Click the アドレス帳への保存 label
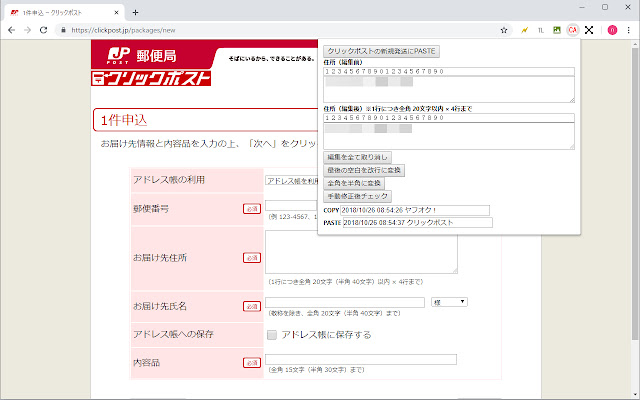Image resolution: width=640 pixels, height=400 pixels. 173,334
